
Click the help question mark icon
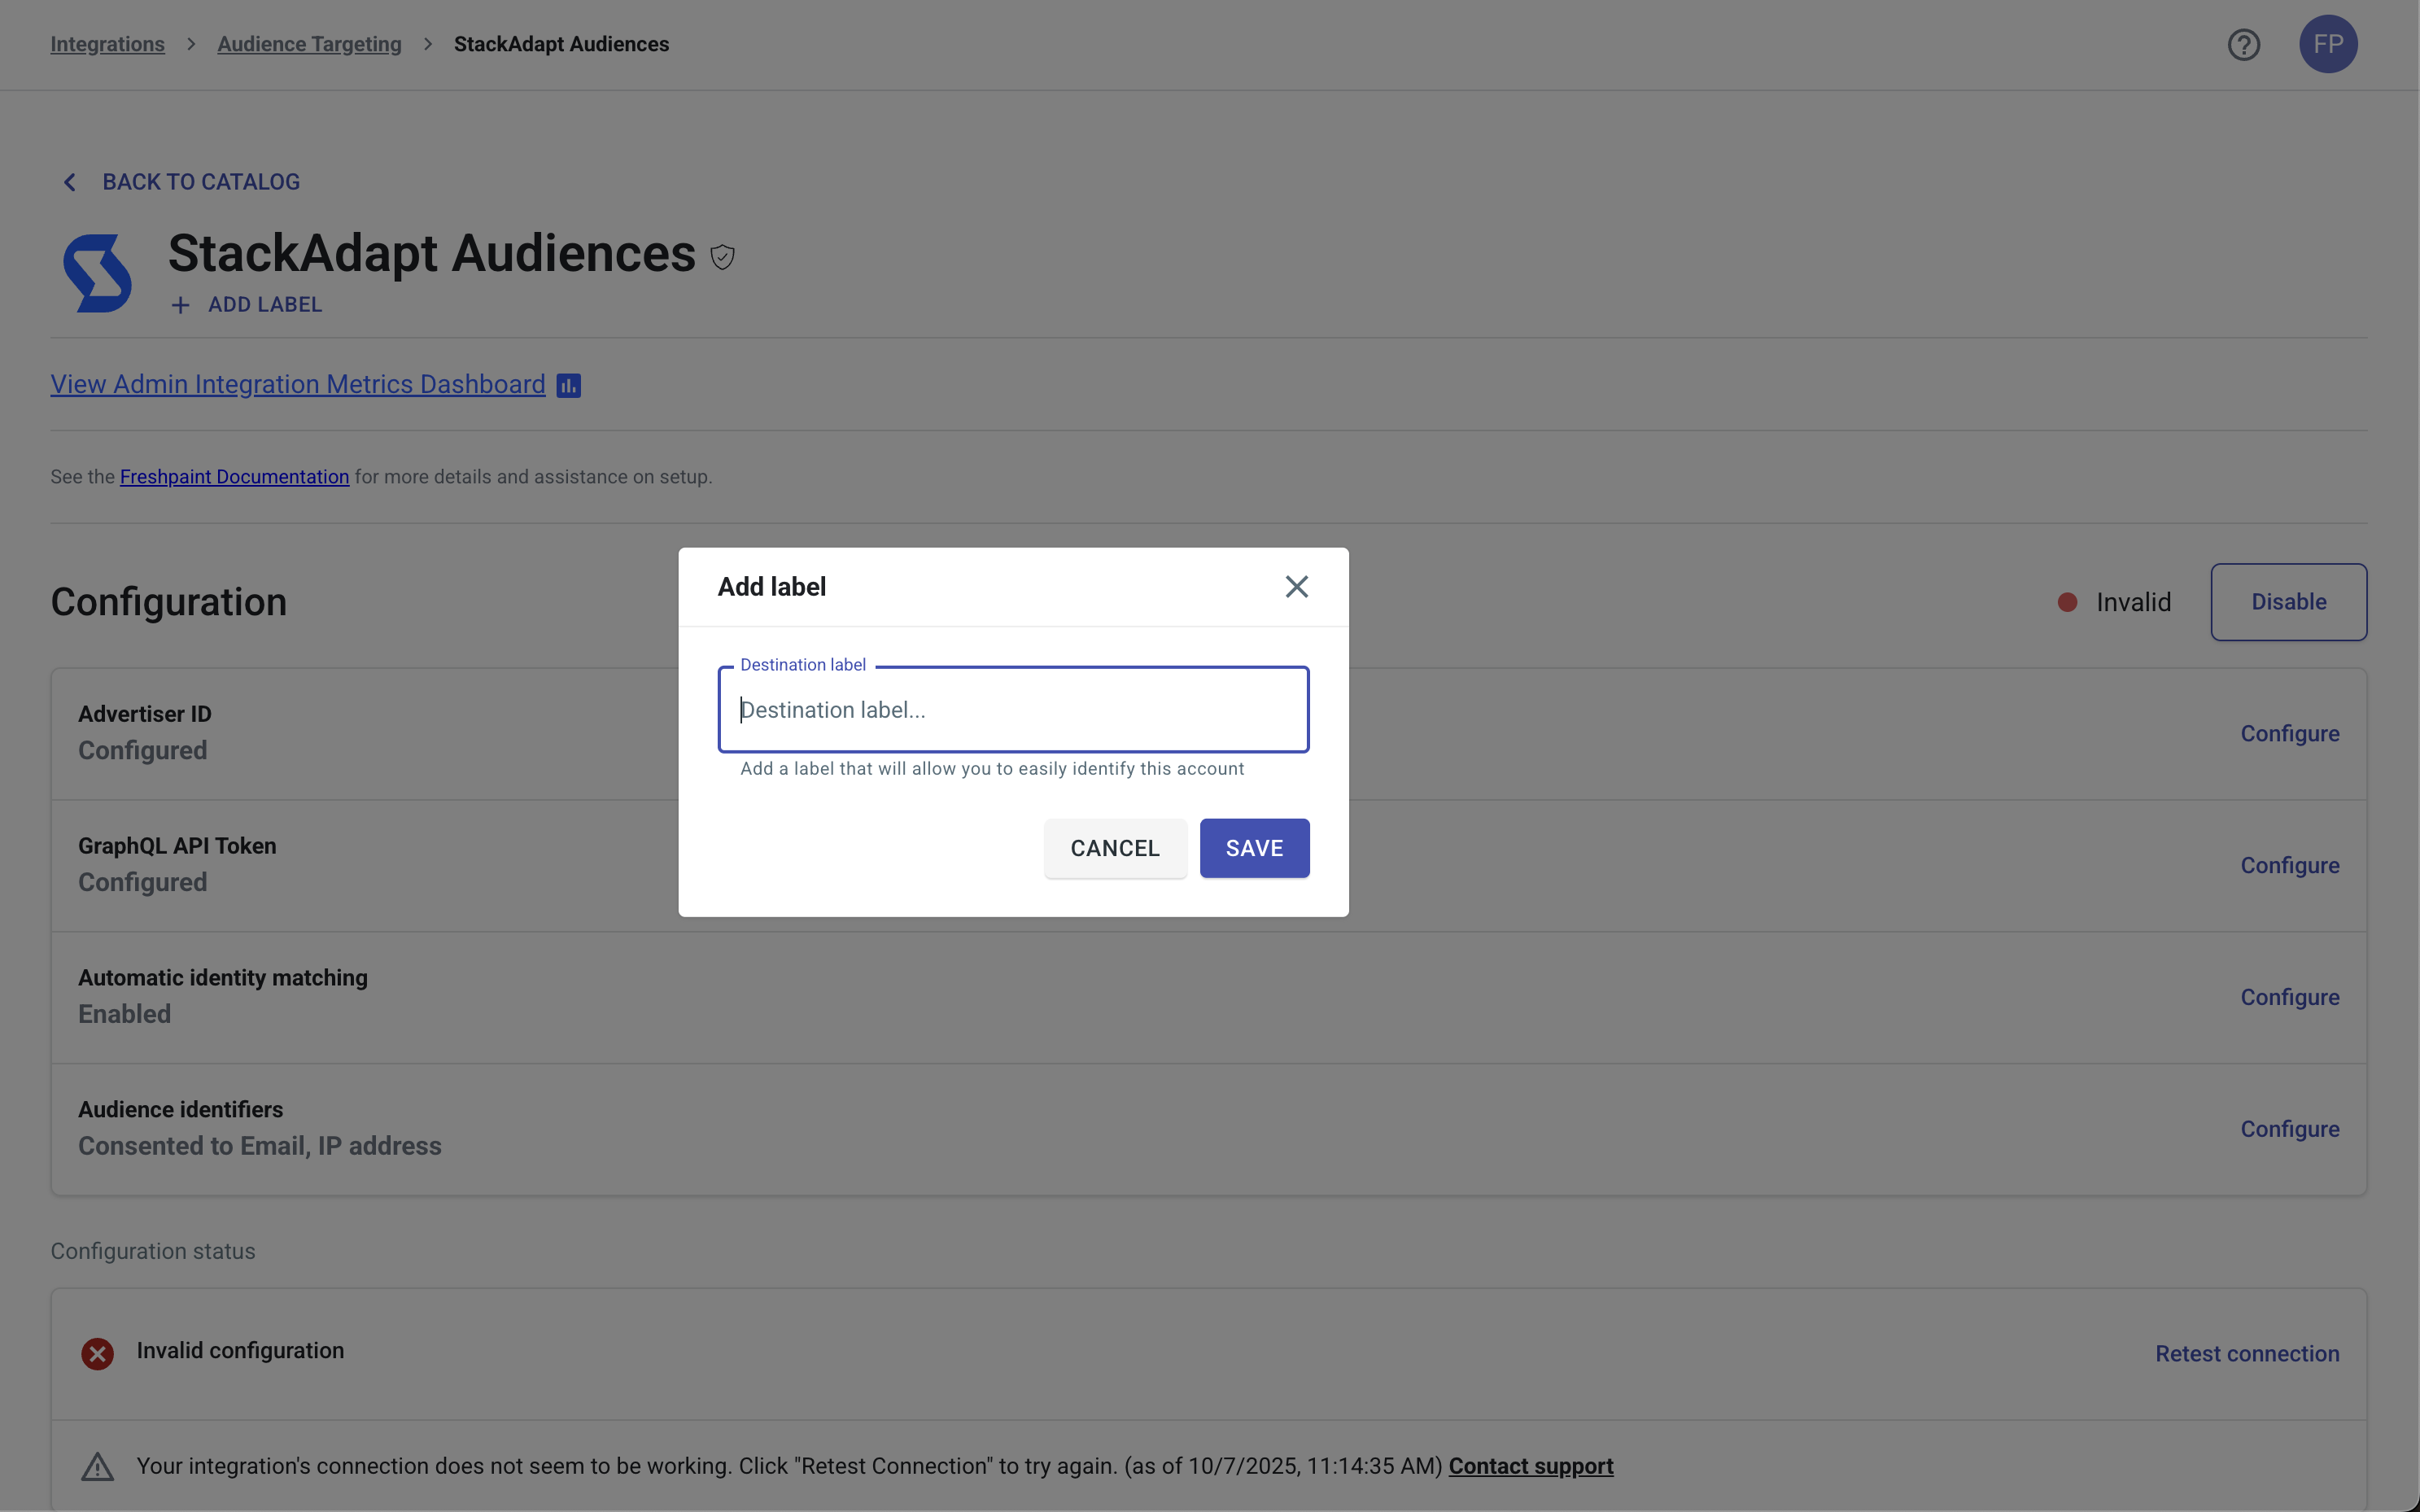tap(2243, 45)
